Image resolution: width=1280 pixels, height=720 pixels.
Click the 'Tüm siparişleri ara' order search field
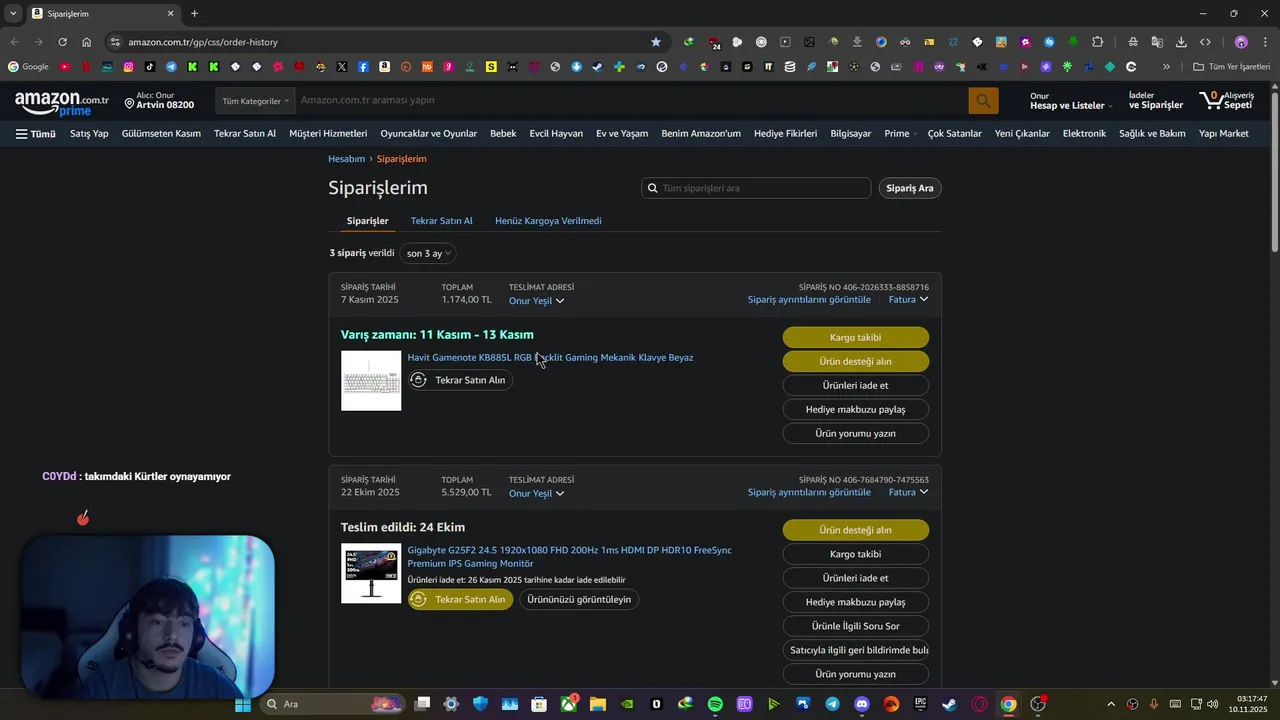pyautogui.click(x=756, y=188)
